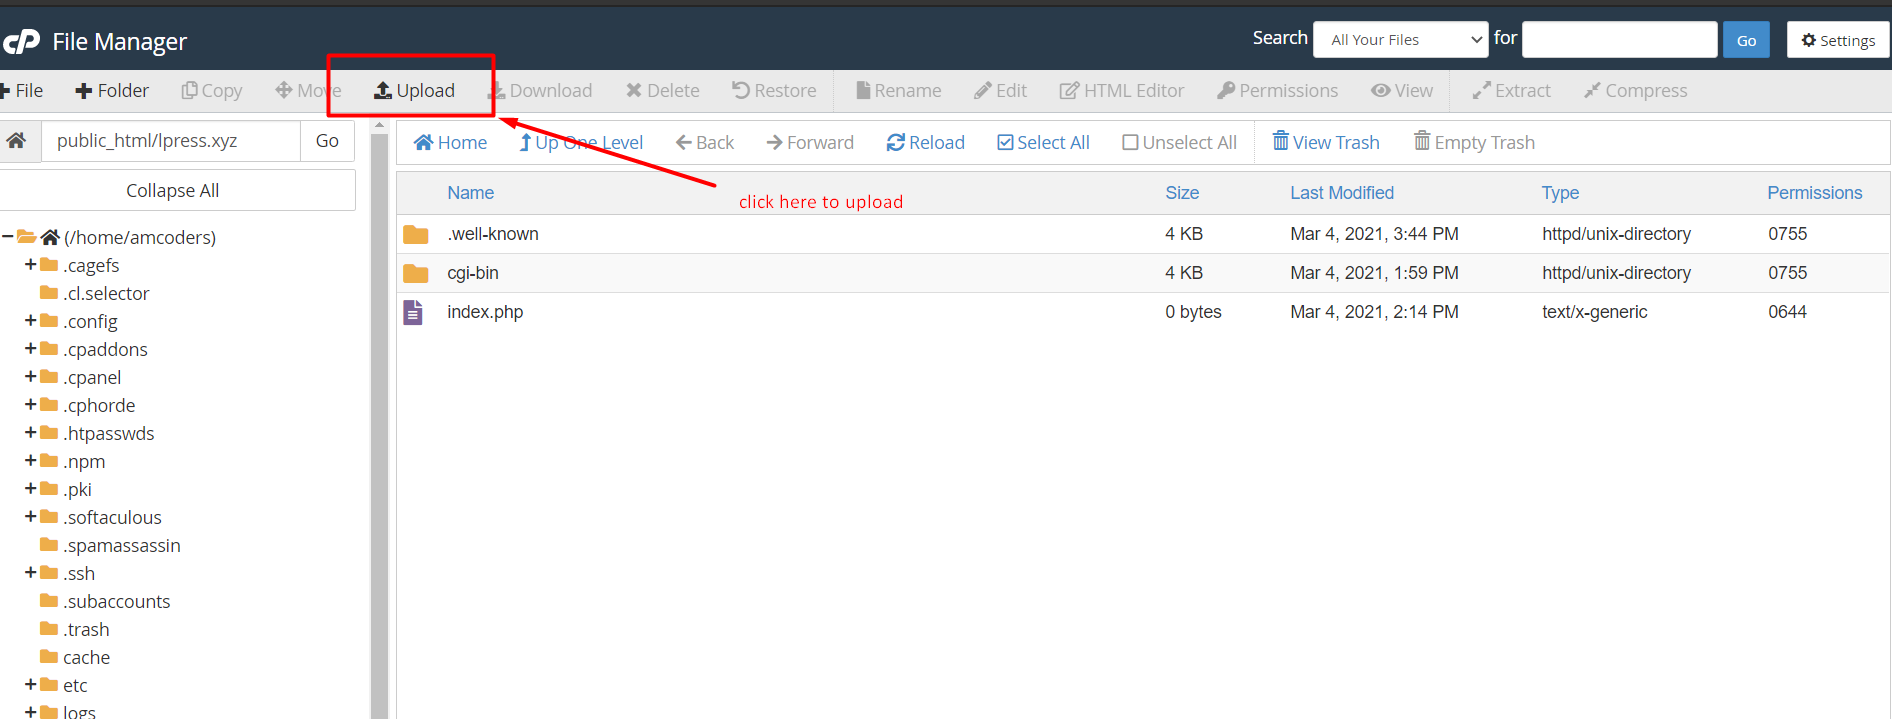Click the Unselect All checkbox
The image size is (1892, 719).
pos(1130,143)
